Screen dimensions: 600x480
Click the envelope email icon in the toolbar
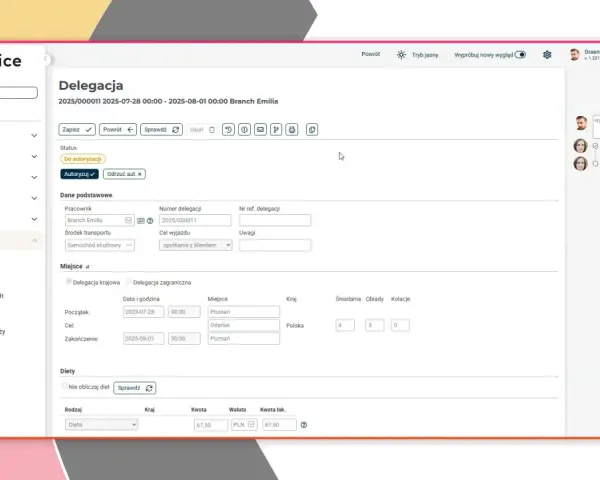(x=260, y=130)
